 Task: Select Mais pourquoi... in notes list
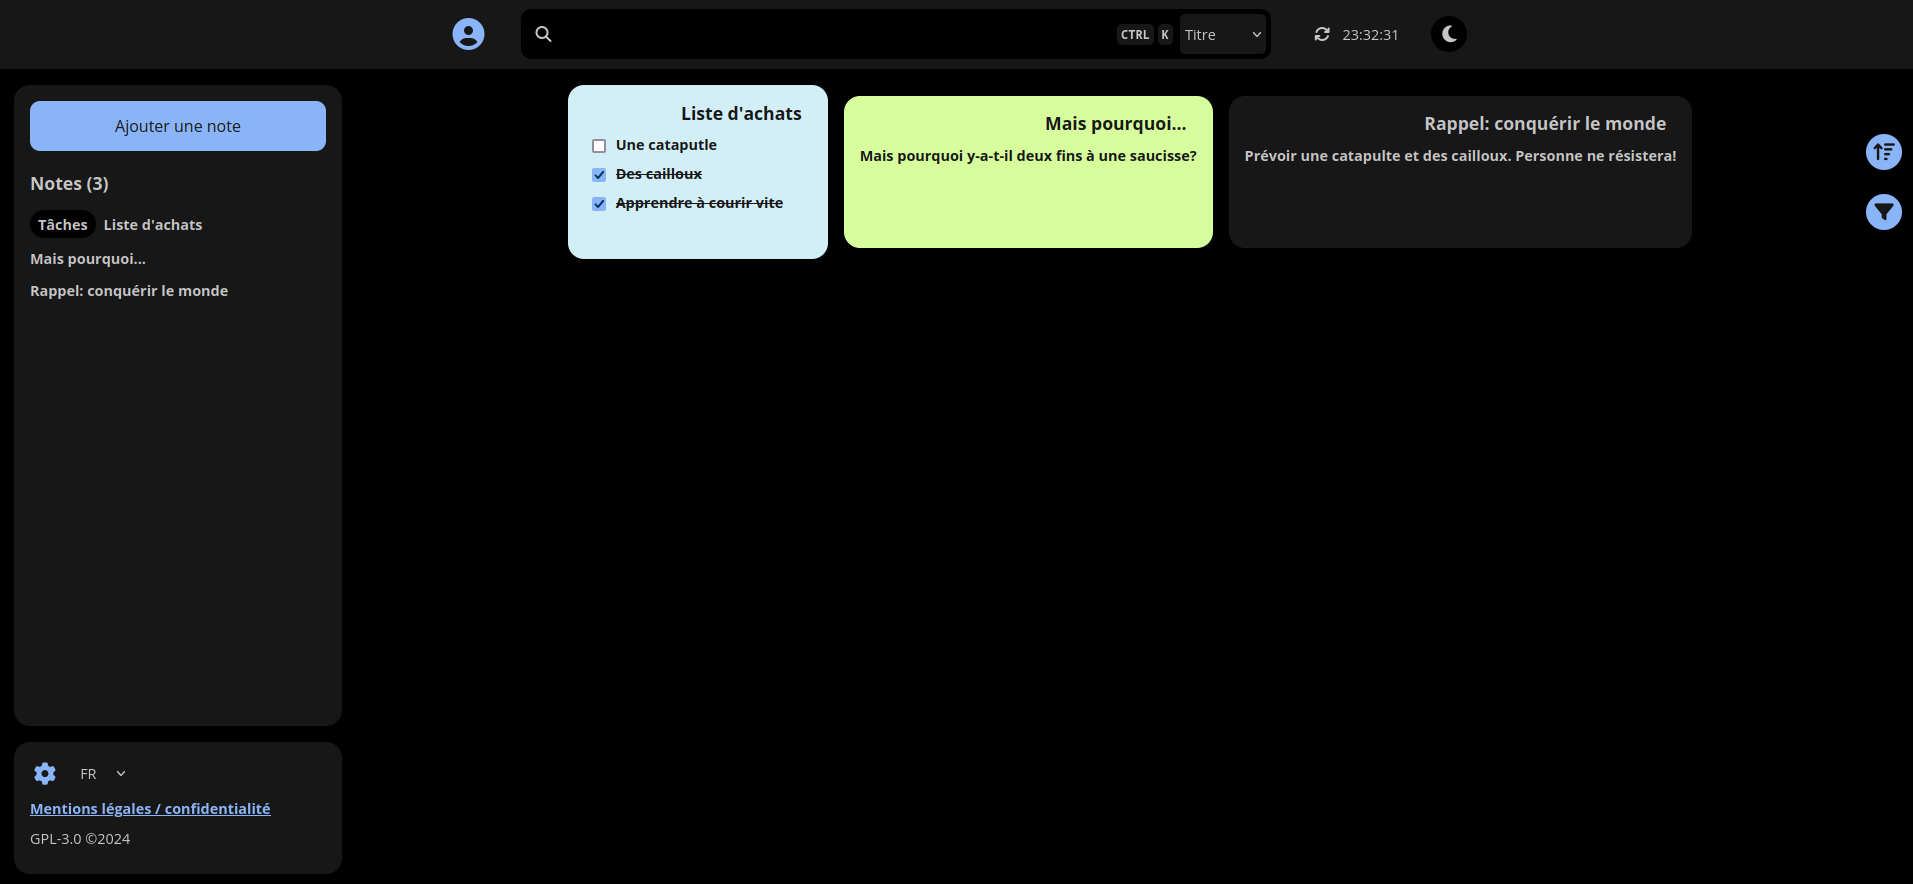pyautogui.click(x=88, y=259)
